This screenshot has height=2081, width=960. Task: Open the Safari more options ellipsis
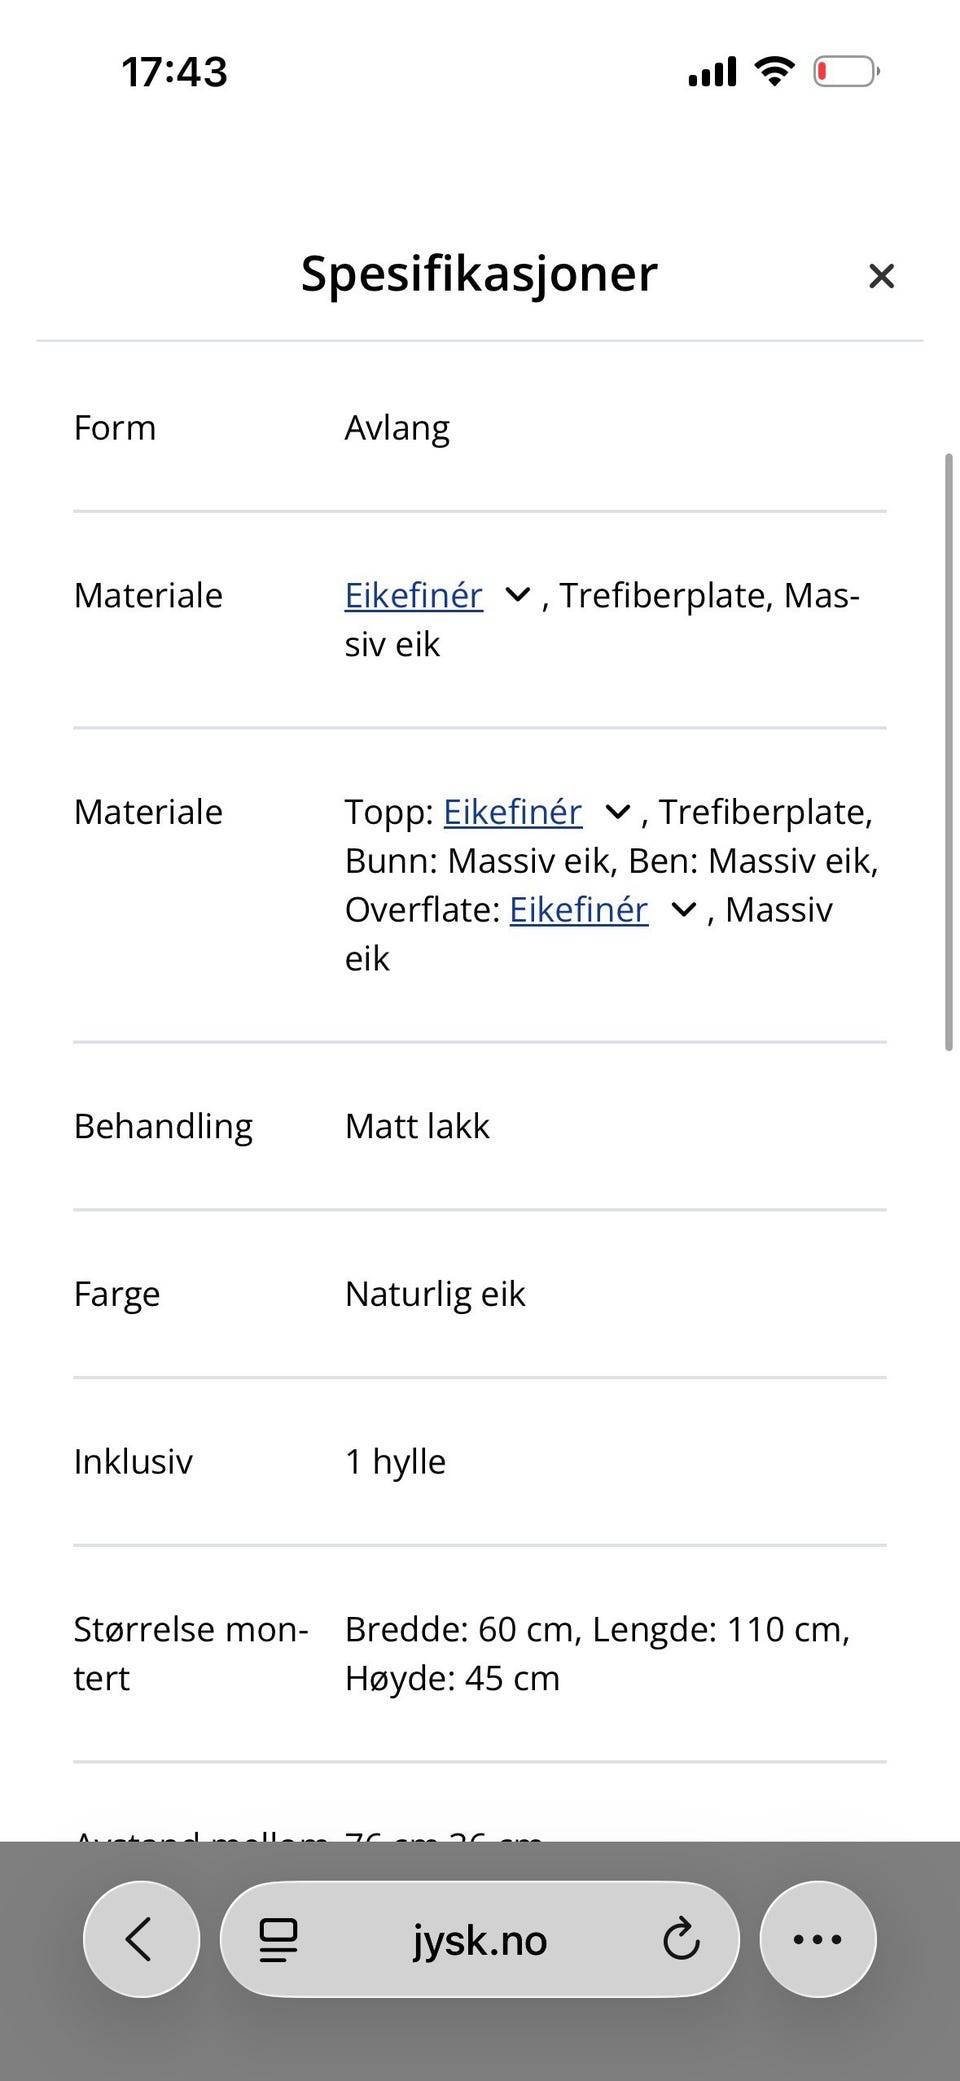[x=818, y=1939]
